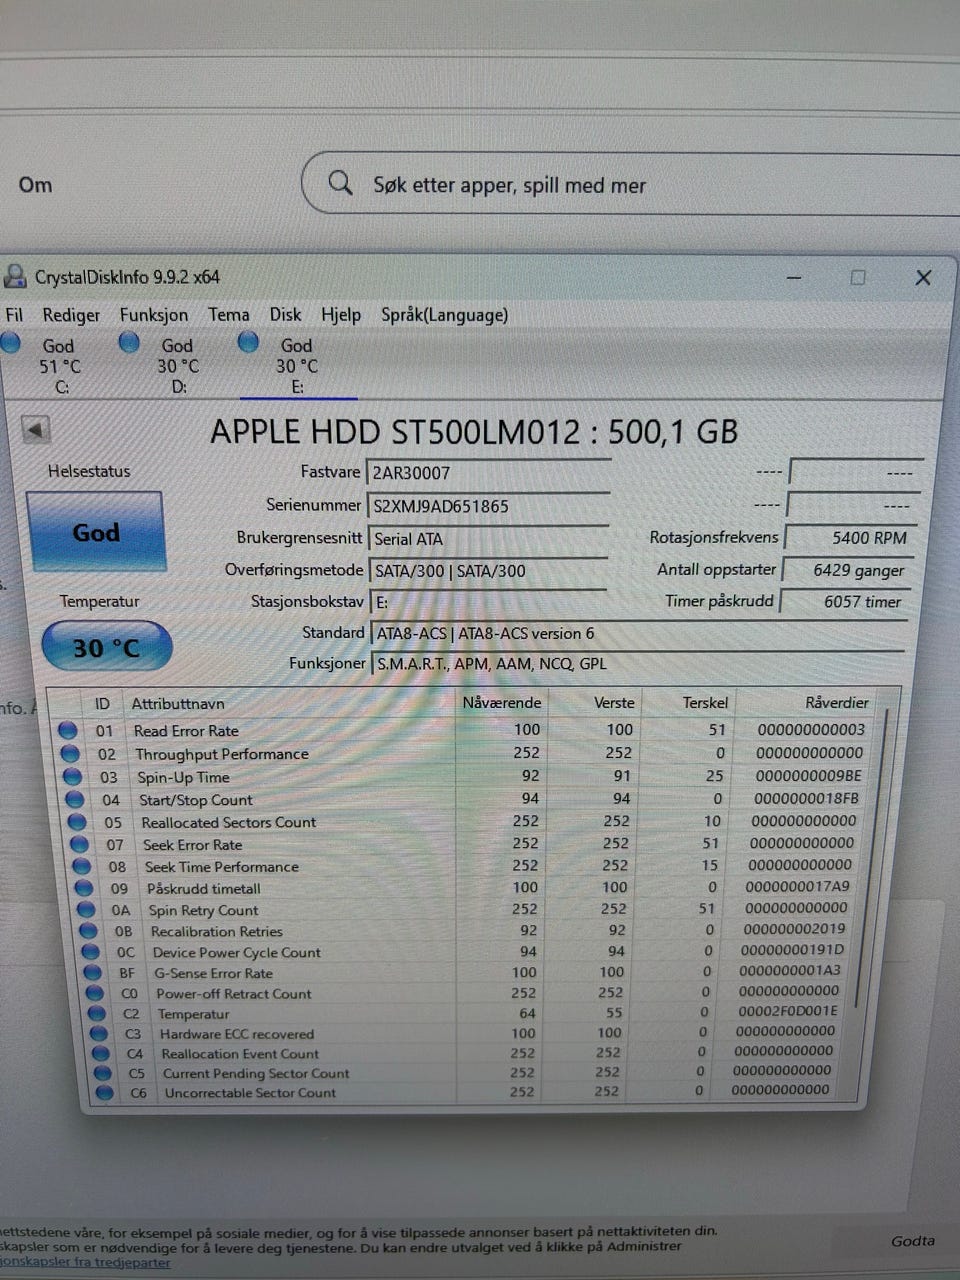Click the Nåværende column header
Screen dimensions: 960x1280
click(x=502, y=703)
